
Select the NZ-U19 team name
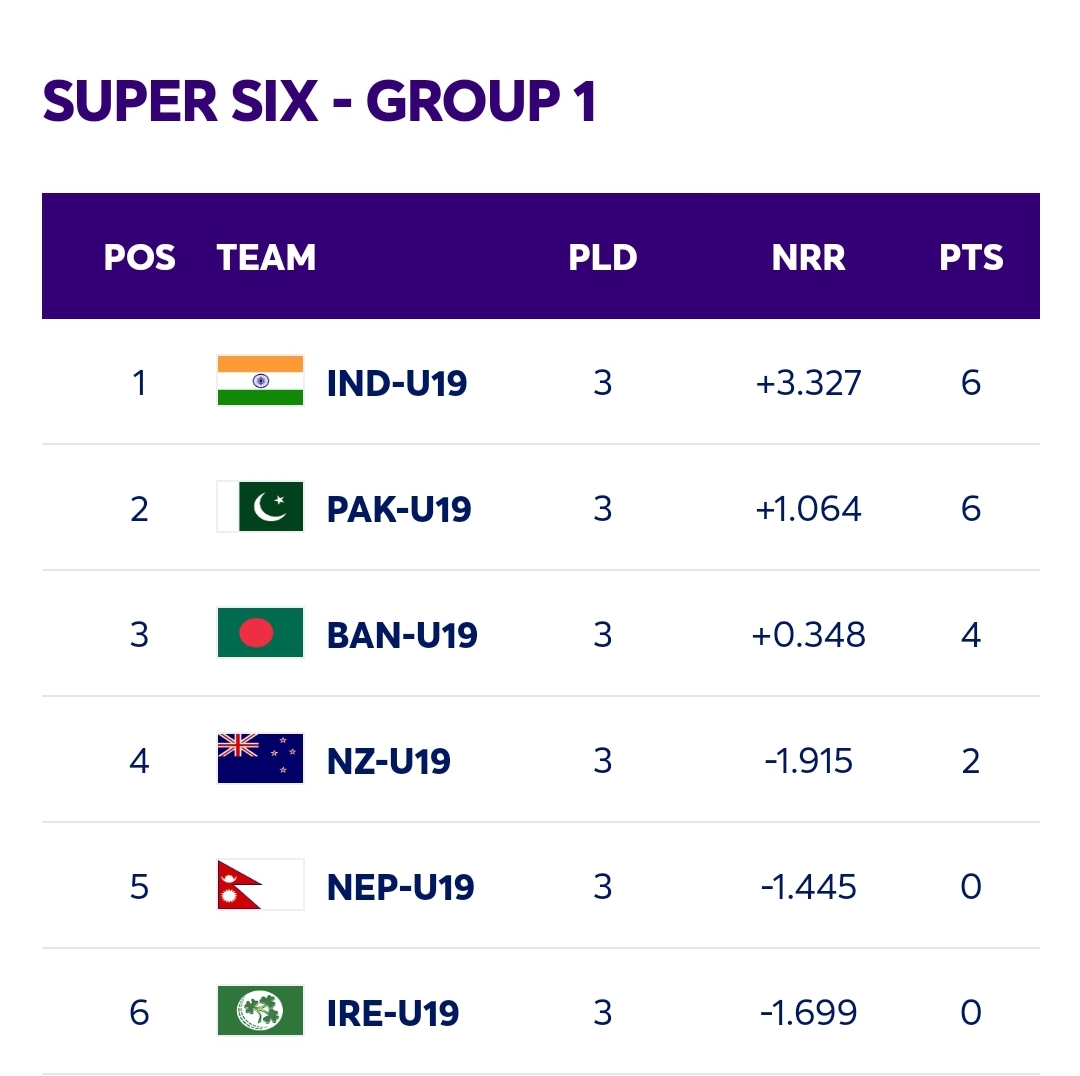(x=388, y=762)
